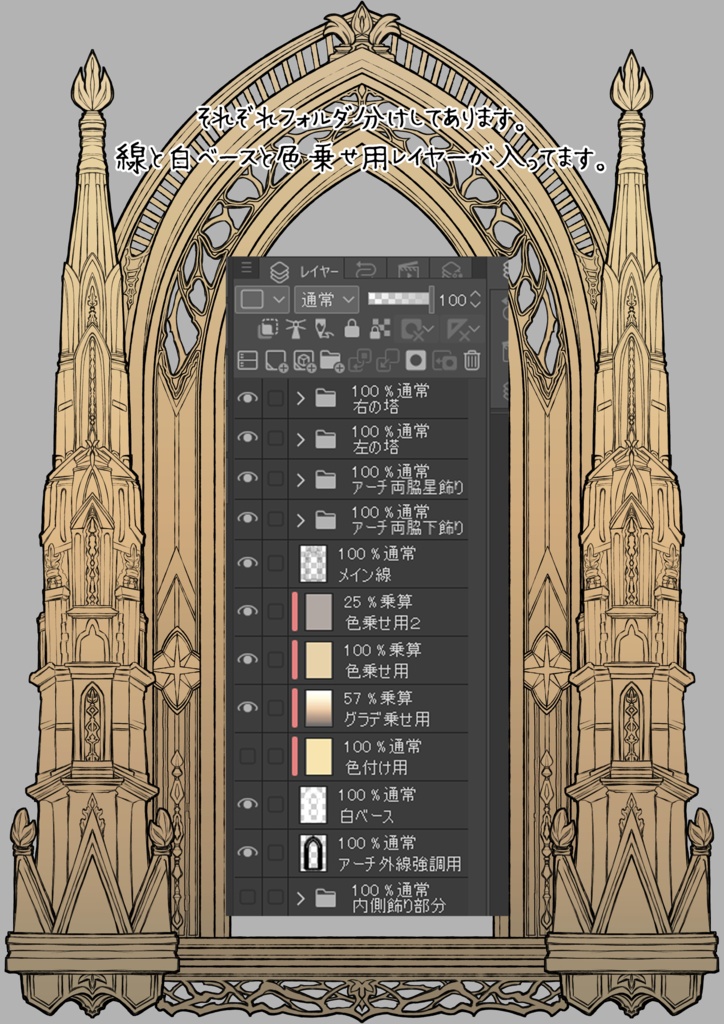The image size is (724, 1024).
Task: Open the 通常 blending mode dropdown
Action: tap(326, 300)
